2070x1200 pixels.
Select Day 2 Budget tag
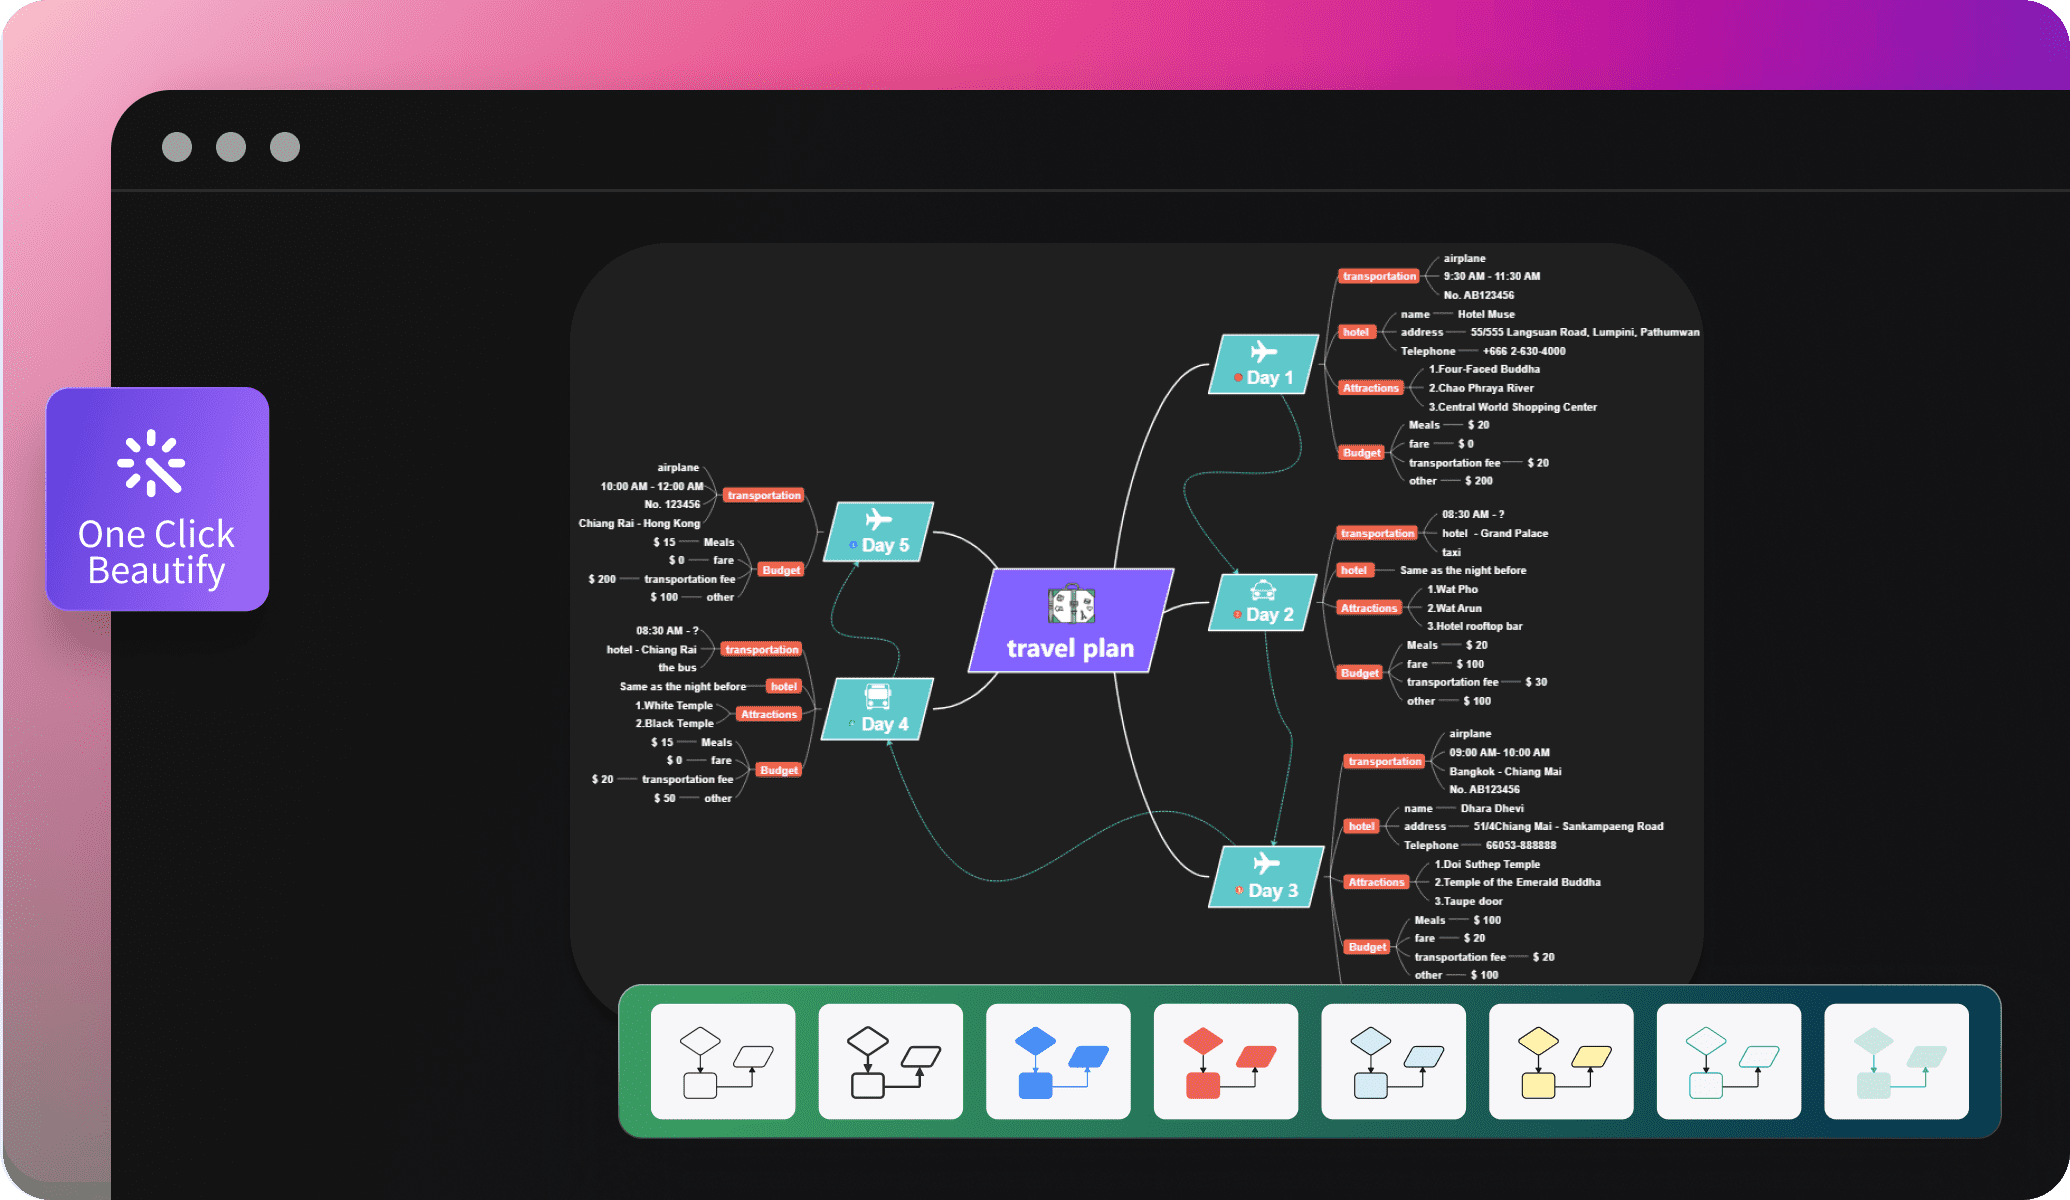point(1359,673)
